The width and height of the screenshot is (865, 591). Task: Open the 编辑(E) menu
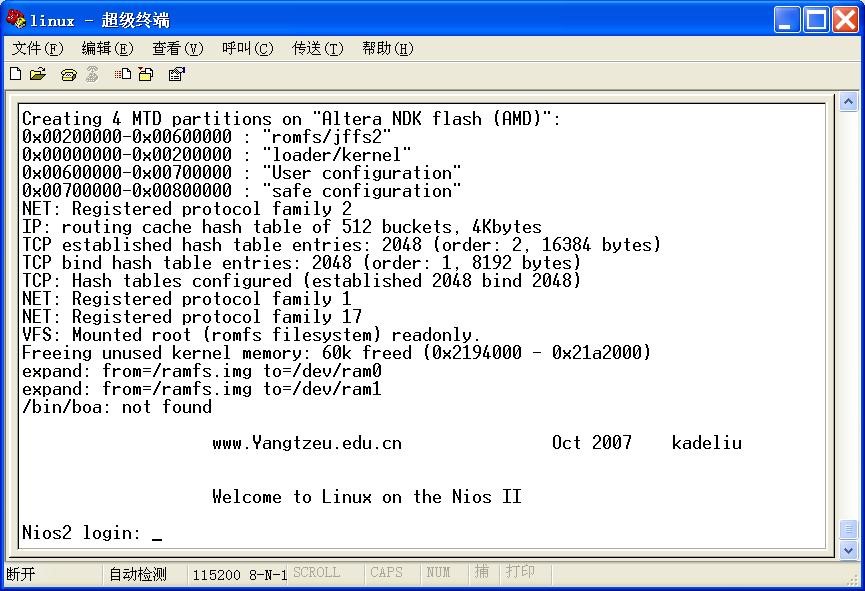pyautogui.click(x=108, y=49)
